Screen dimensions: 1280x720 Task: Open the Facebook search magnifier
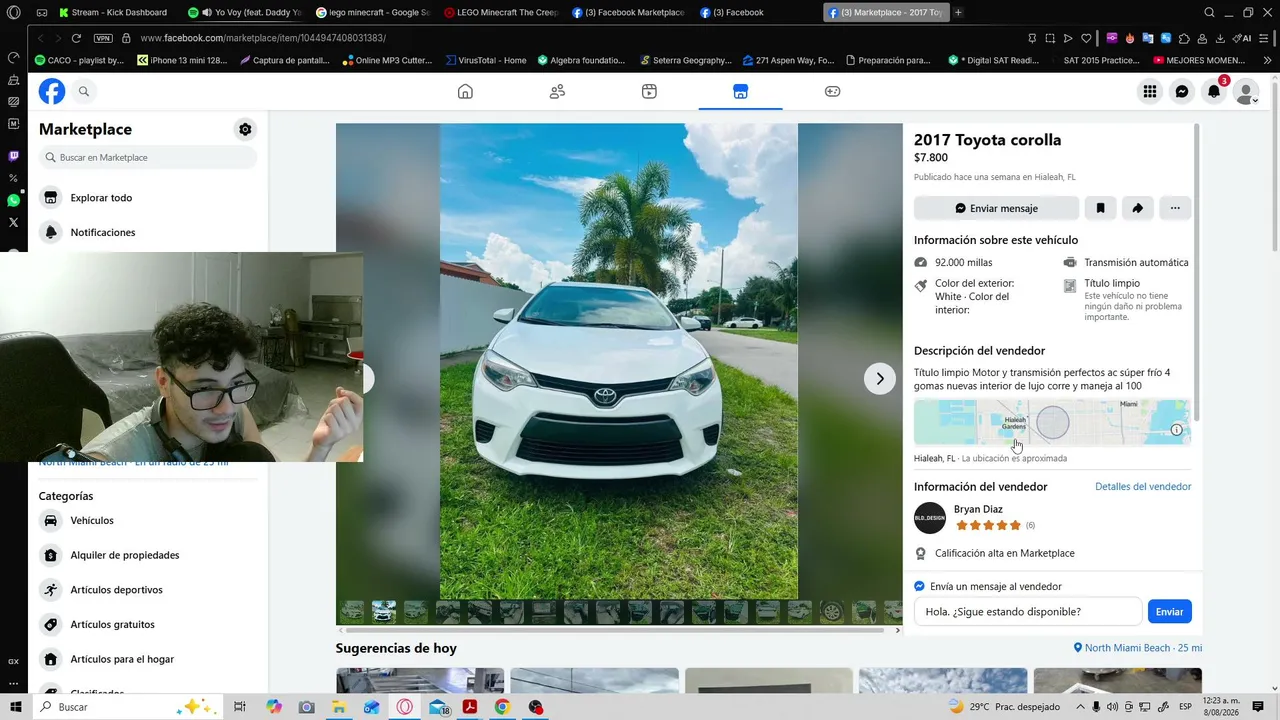point(84,92)
